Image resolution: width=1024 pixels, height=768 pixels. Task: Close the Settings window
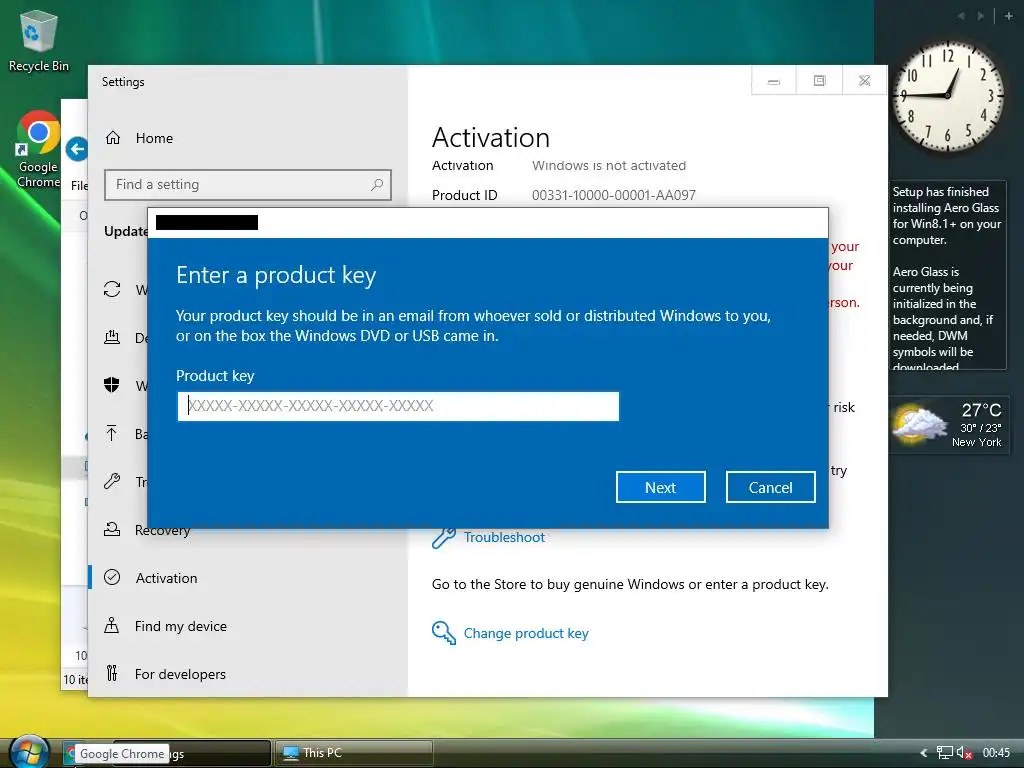tap(865, 81)
